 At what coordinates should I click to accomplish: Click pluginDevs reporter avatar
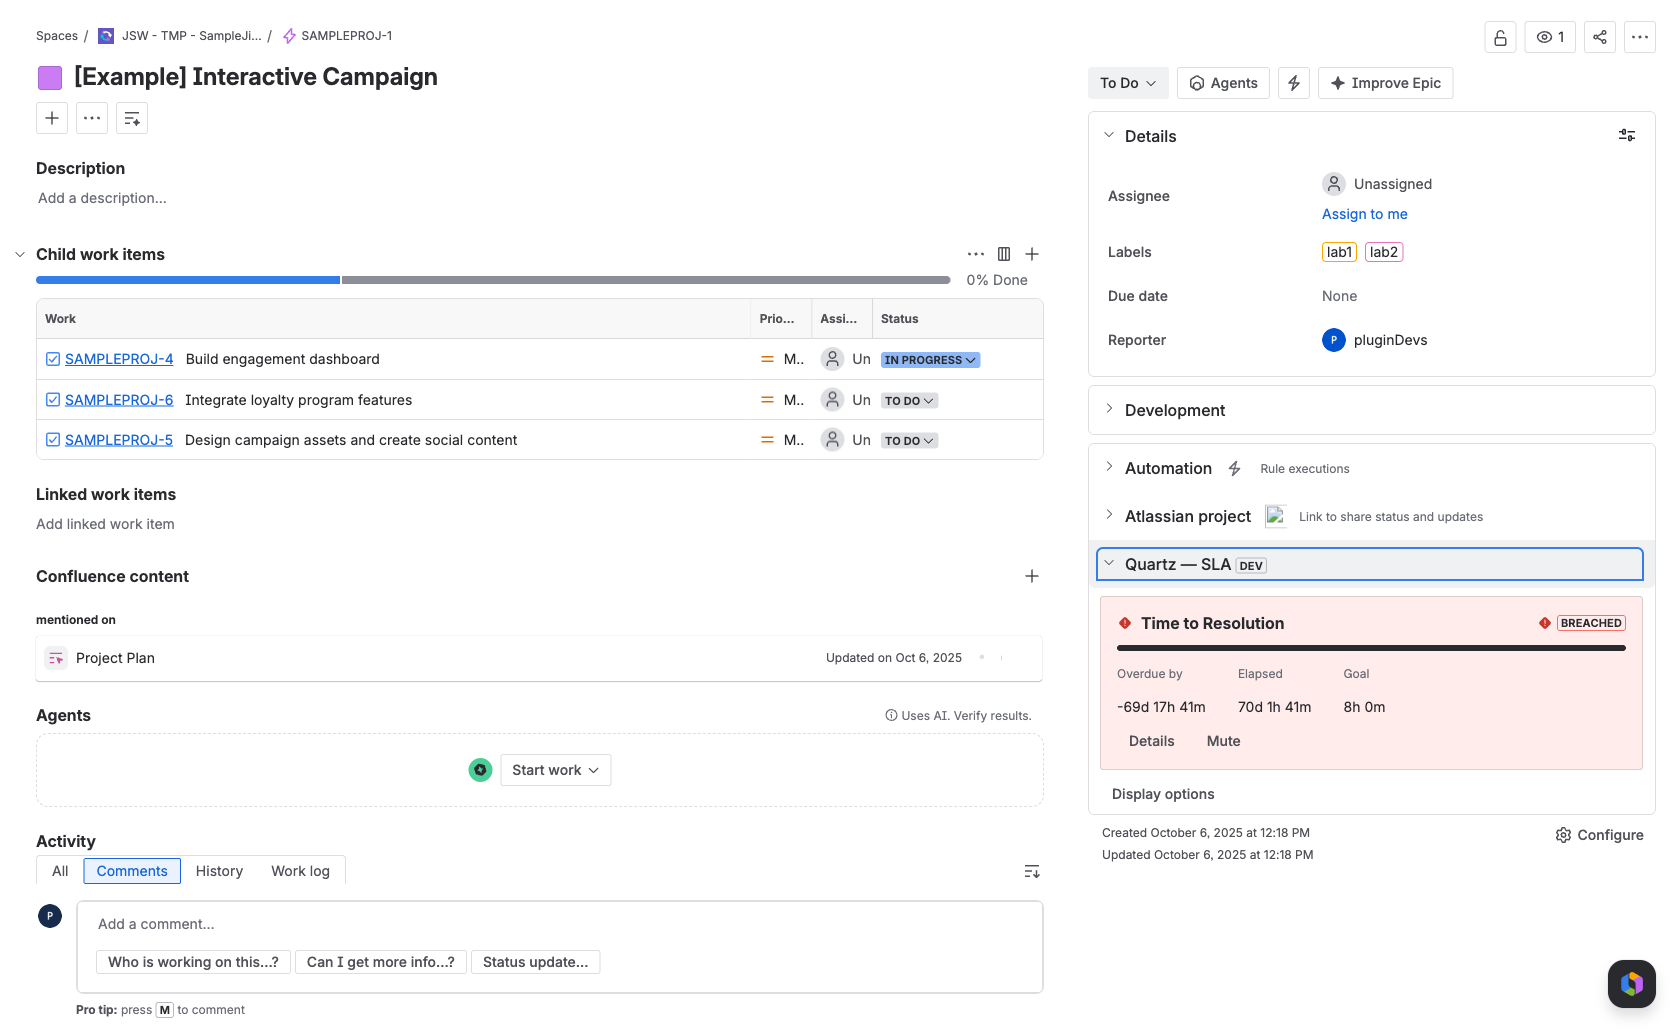click(1334, 340)
